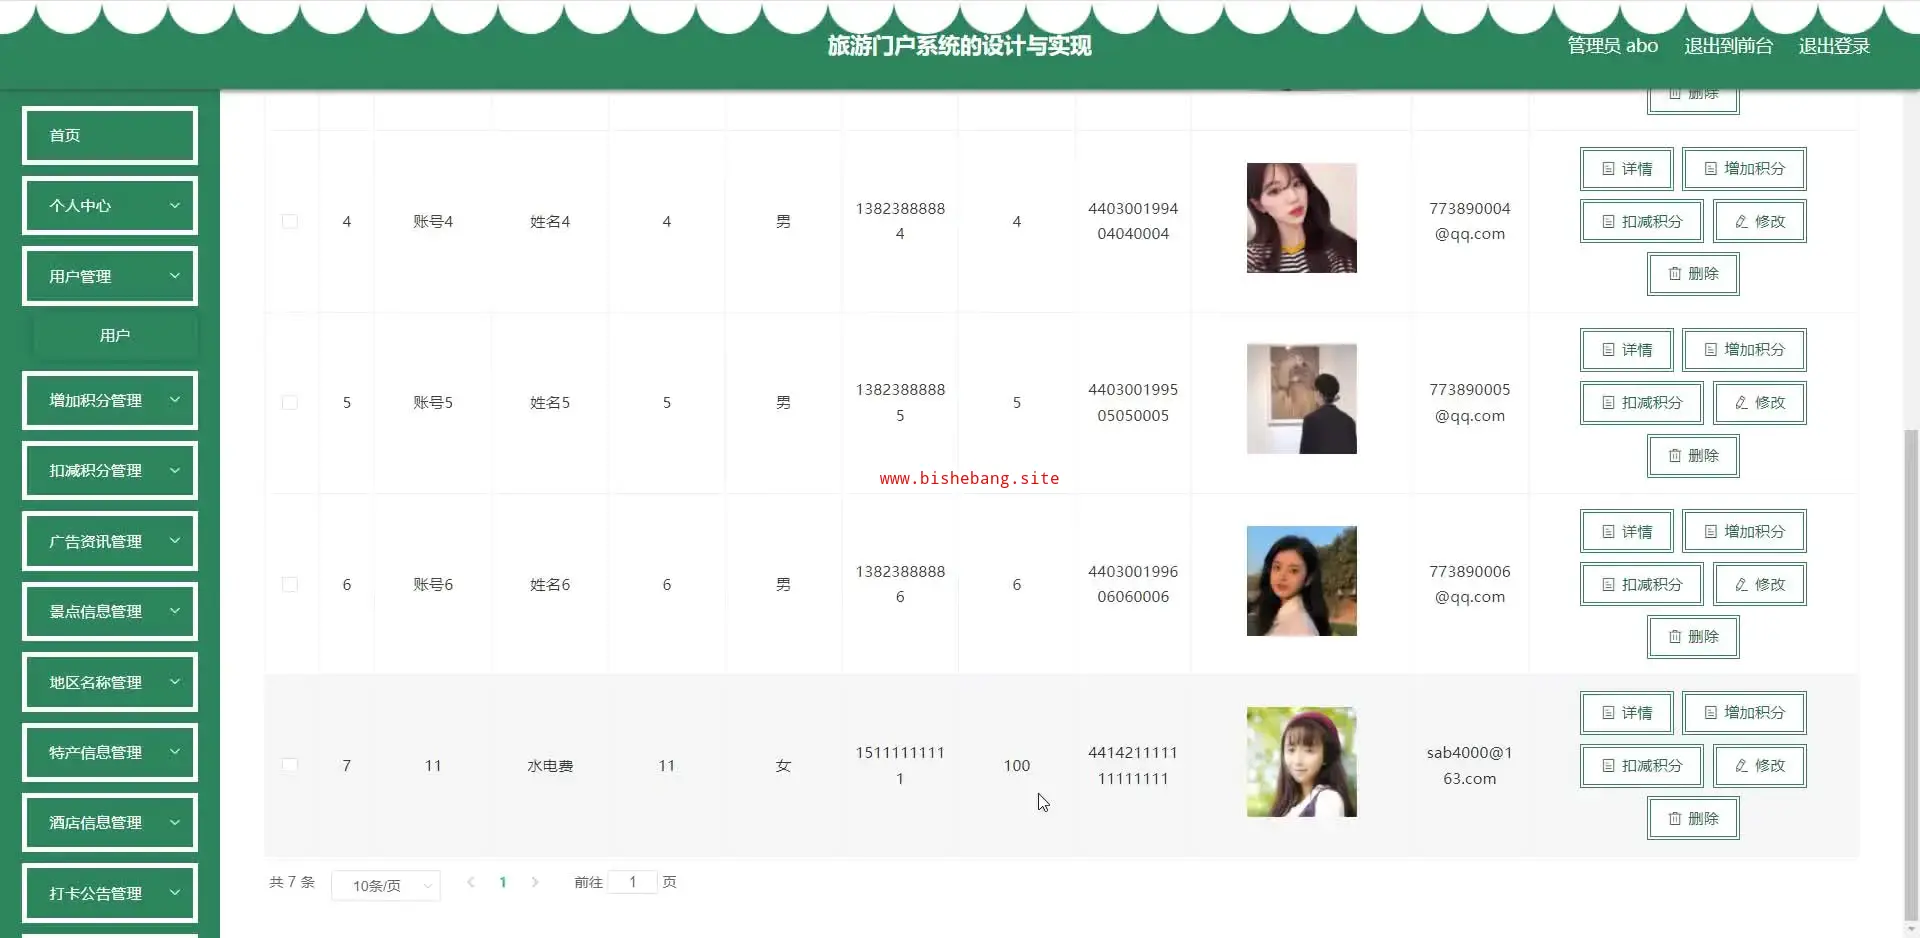Viewport: 1920px width, 938px height.
Task: Open the 10条/页 page size dropdown
Action: 386,885
